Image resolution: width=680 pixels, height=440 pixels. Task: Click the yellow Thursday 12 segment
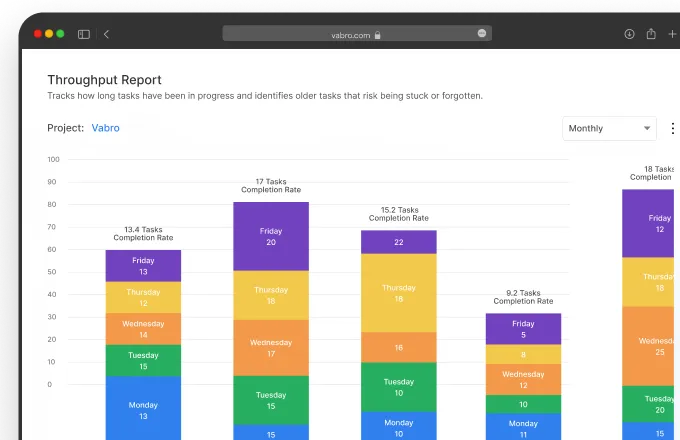coord(143,298)
